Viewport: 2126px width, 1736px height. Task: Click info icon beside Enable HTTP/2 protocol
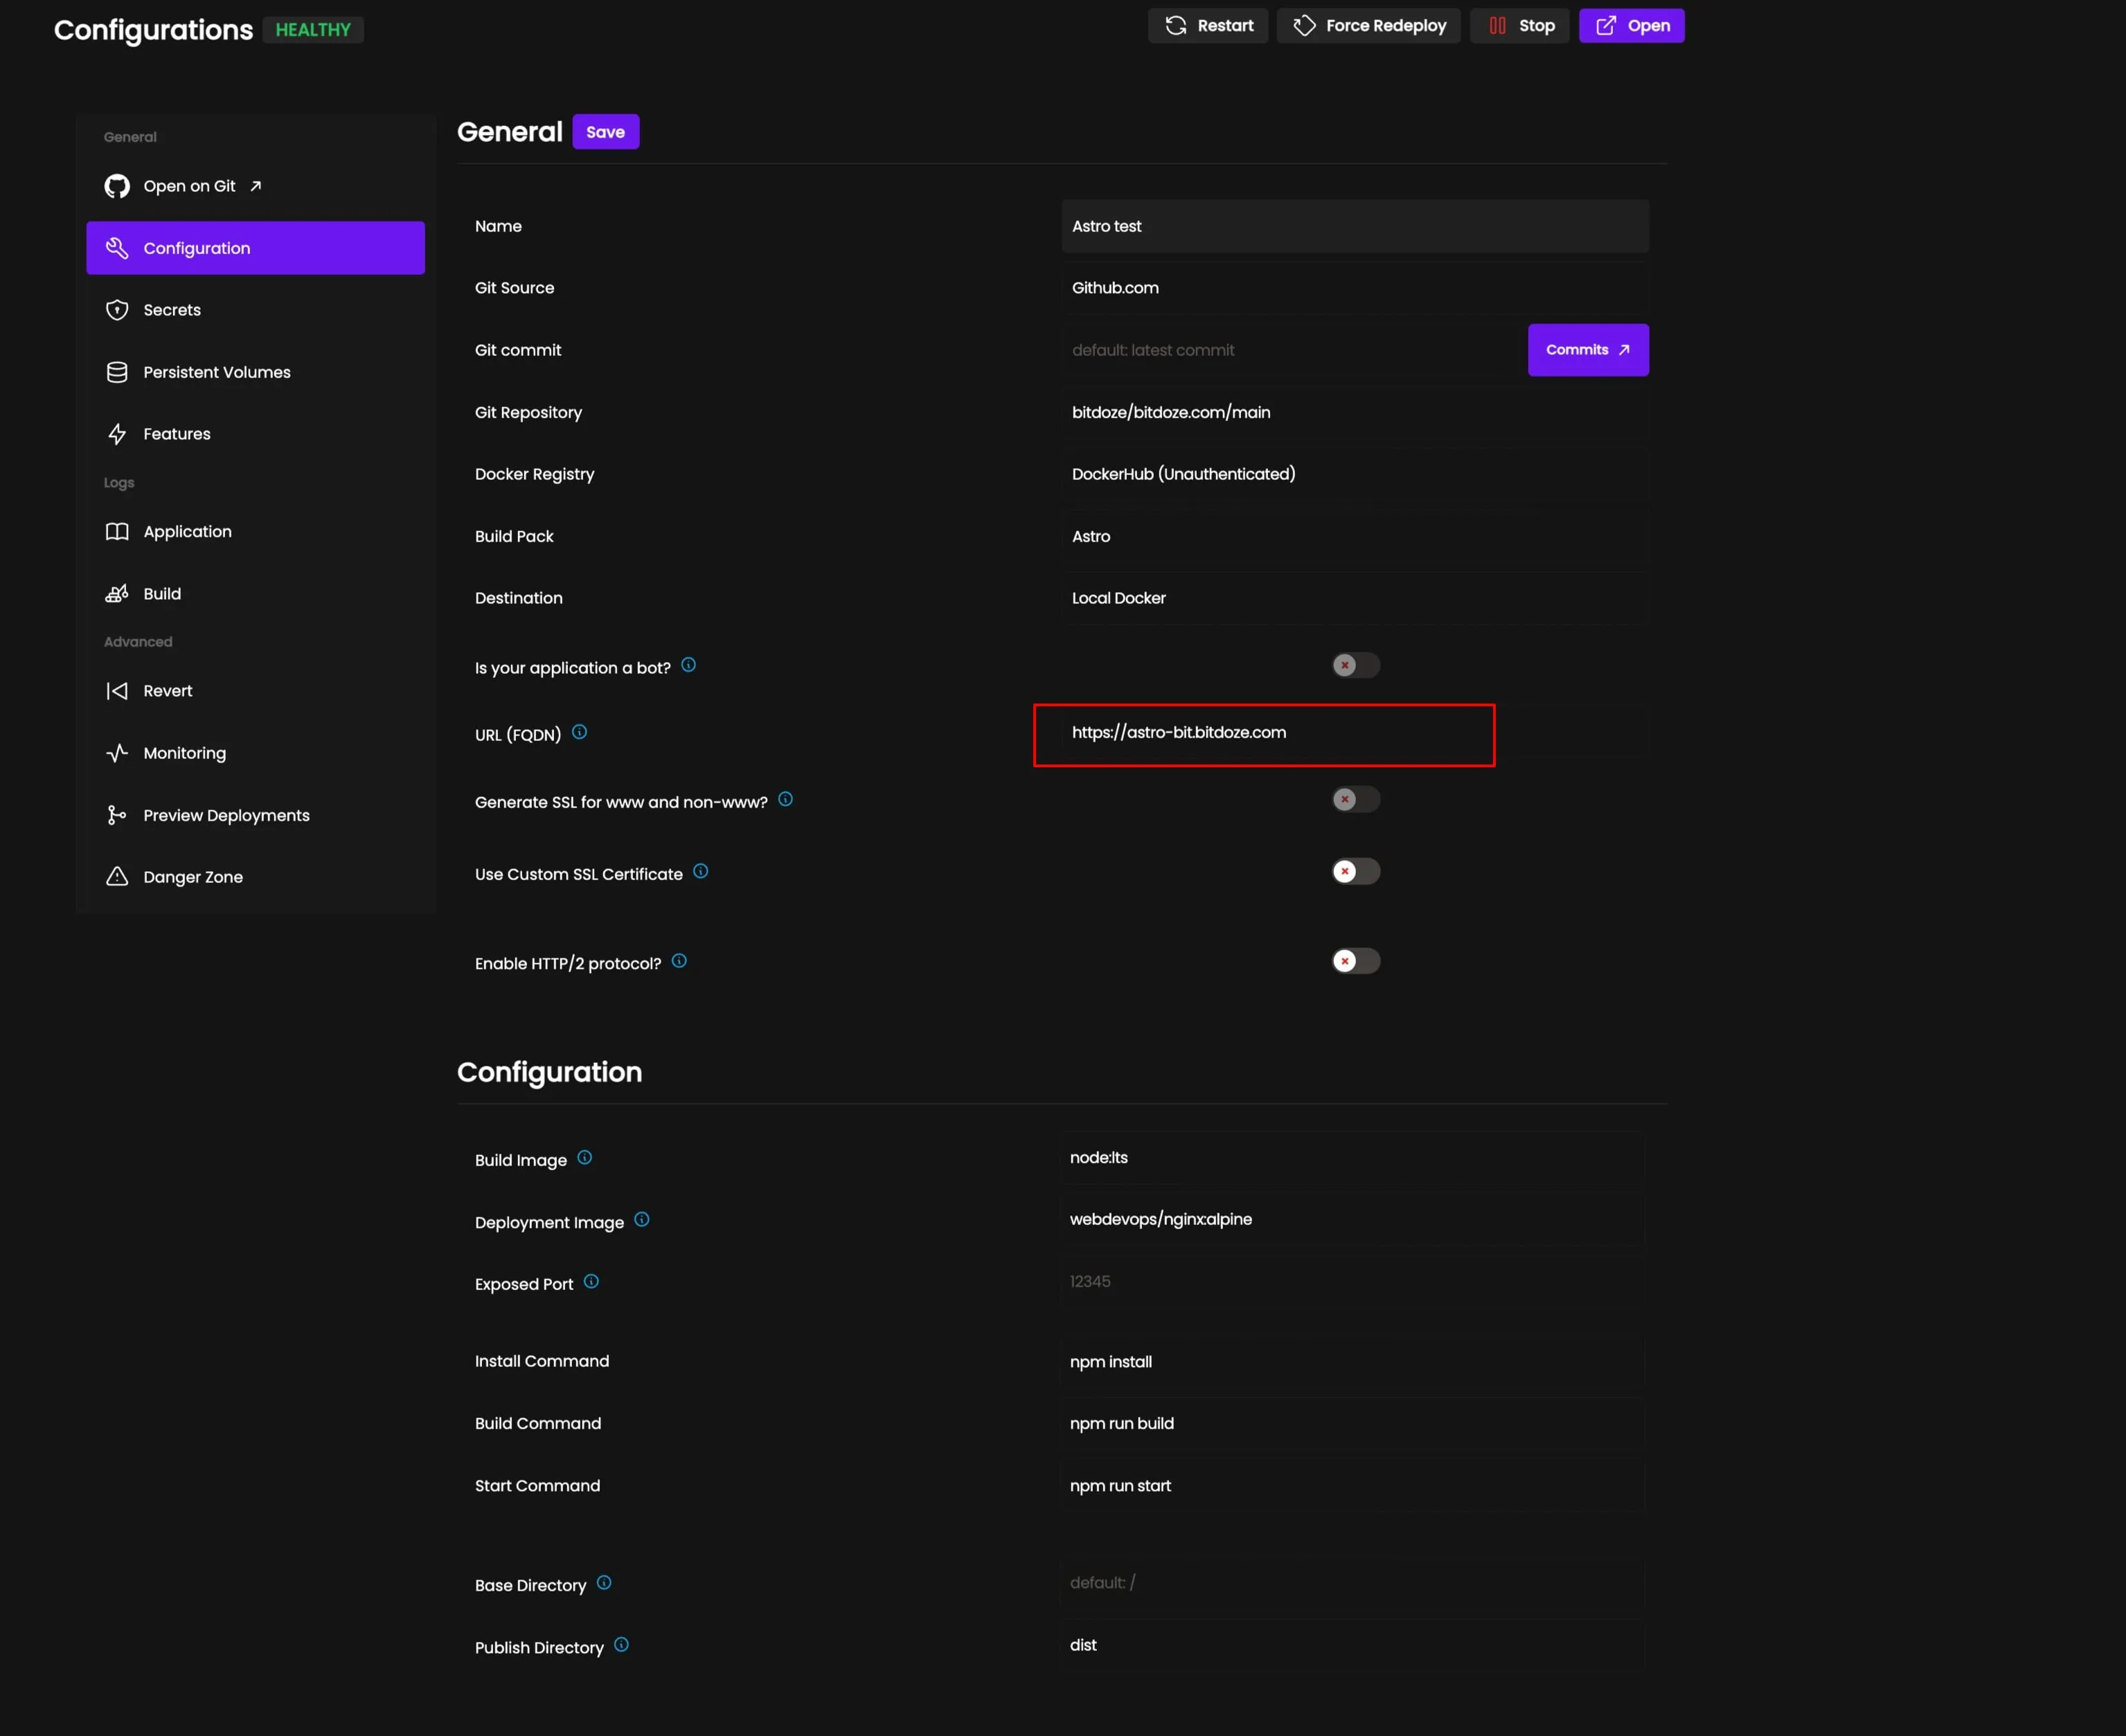(679, 961)
